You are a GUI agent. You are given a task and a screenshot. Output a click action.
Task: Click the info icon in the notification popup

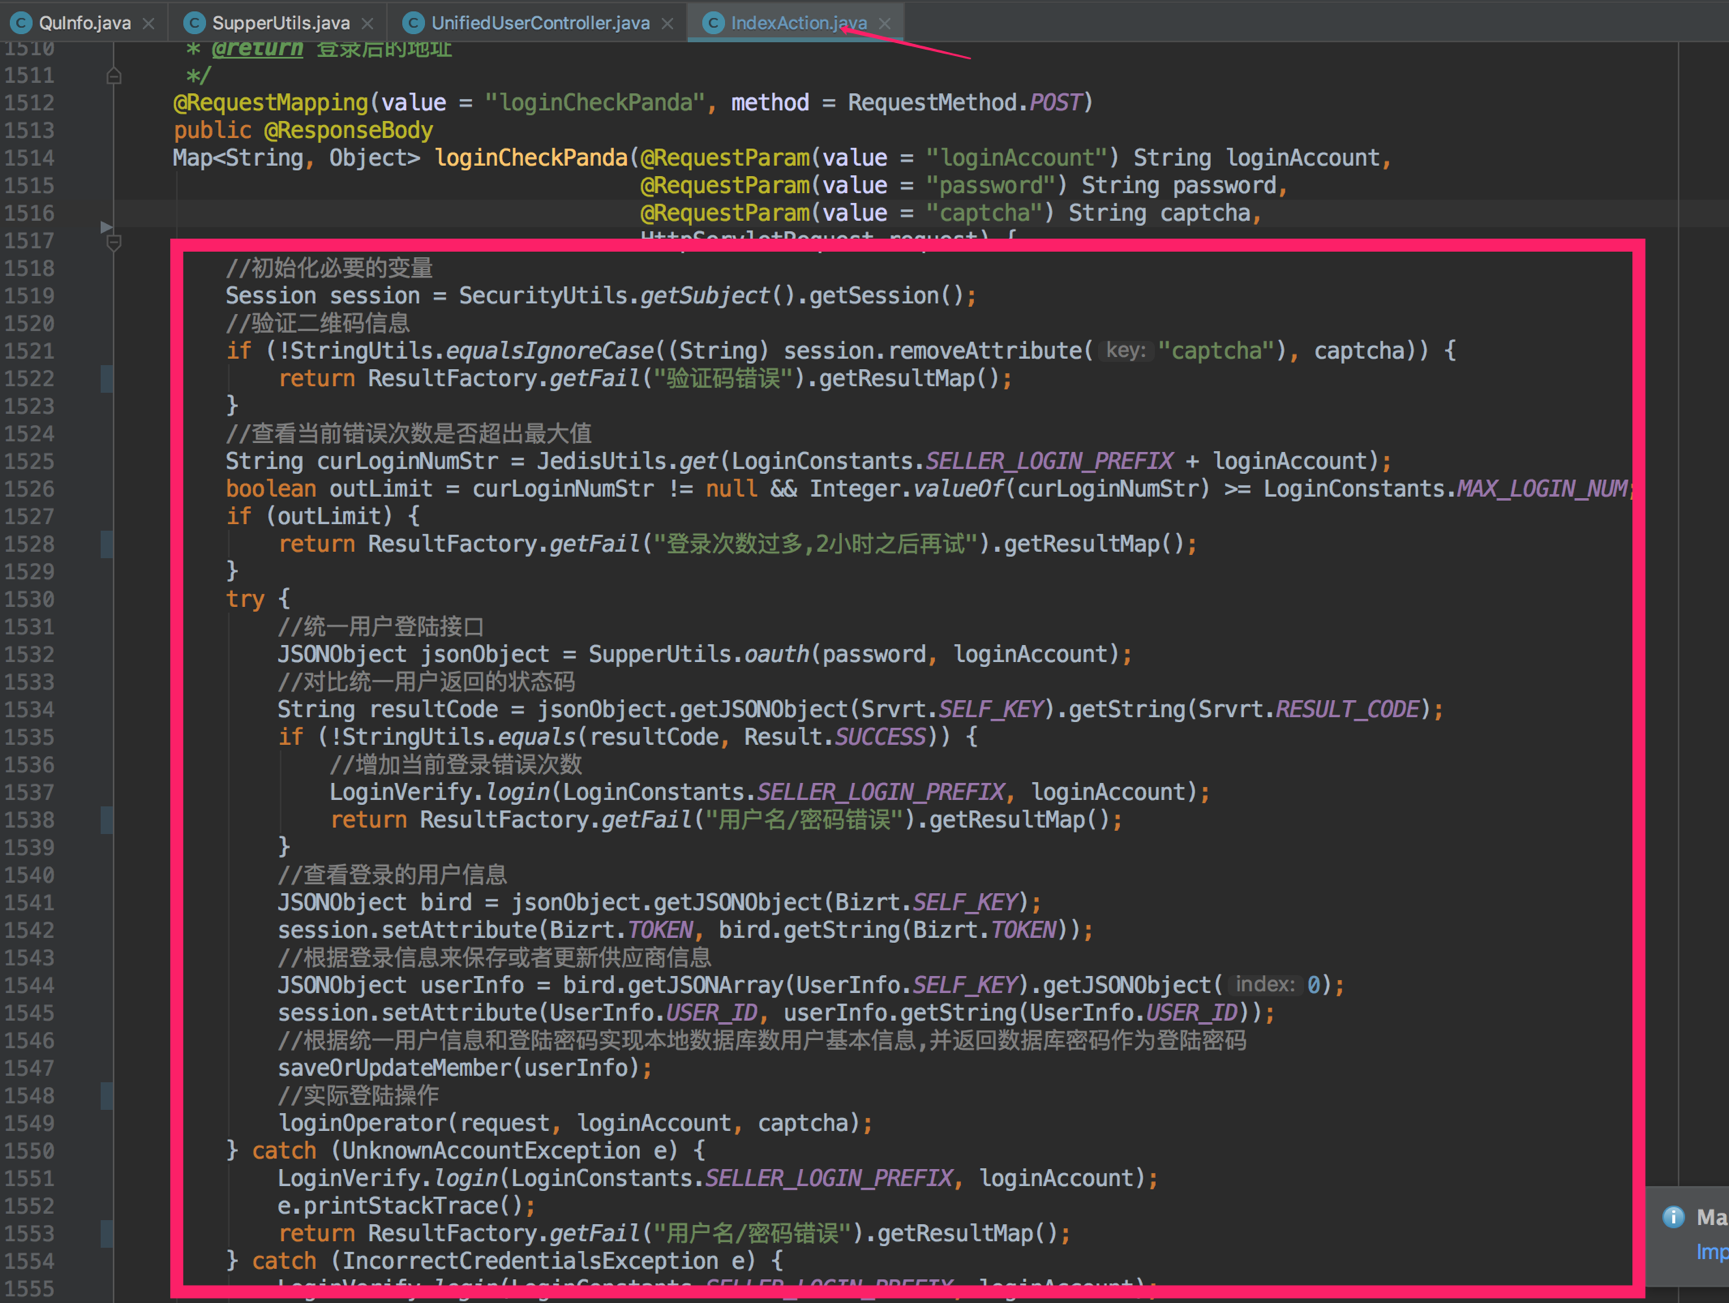1673,1217
